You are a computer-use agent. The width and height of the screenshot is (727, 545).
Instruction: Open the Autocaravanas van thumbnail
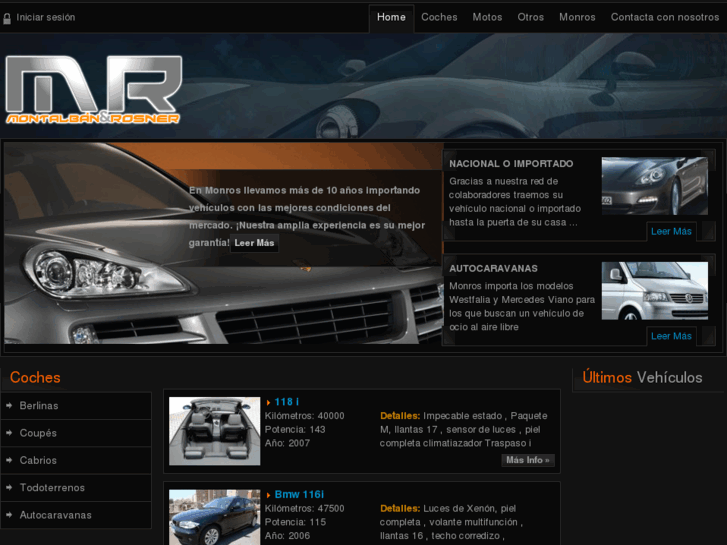coord(655,291)
